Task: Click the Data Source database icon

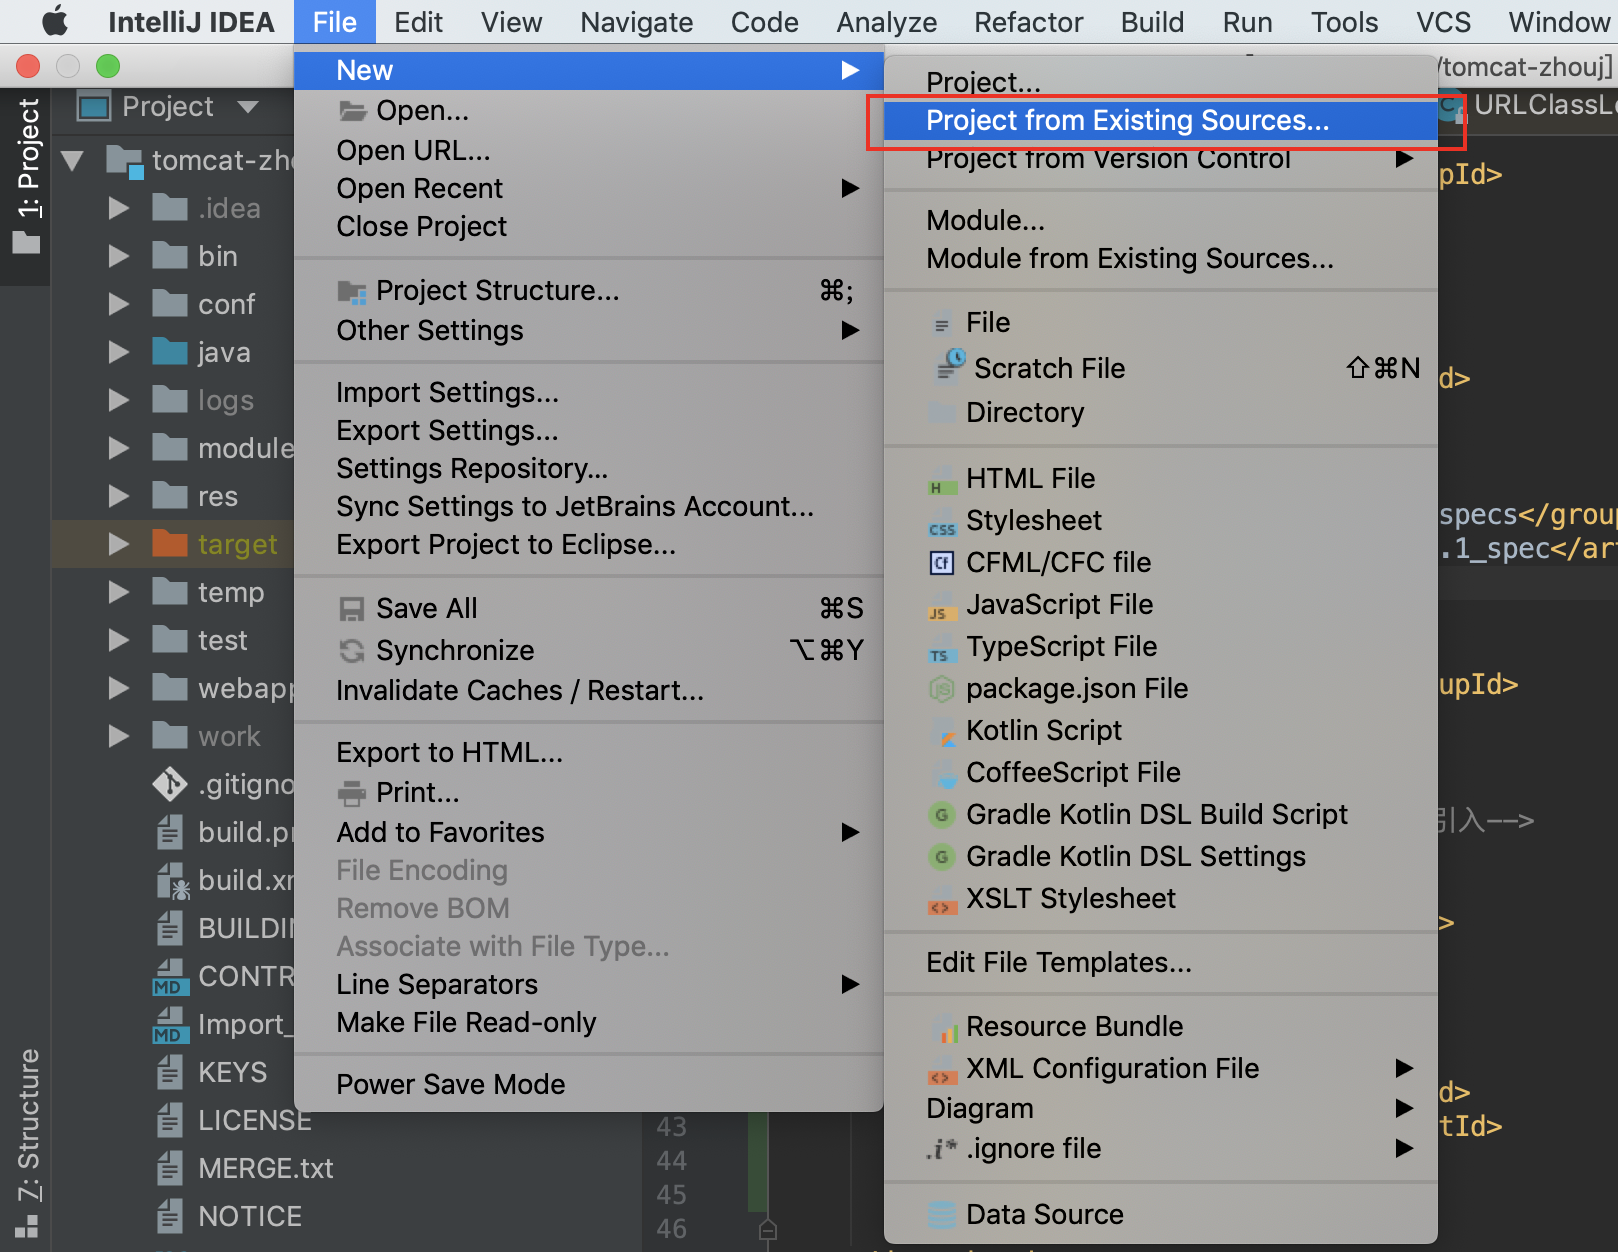Action: click(941, 1215)
